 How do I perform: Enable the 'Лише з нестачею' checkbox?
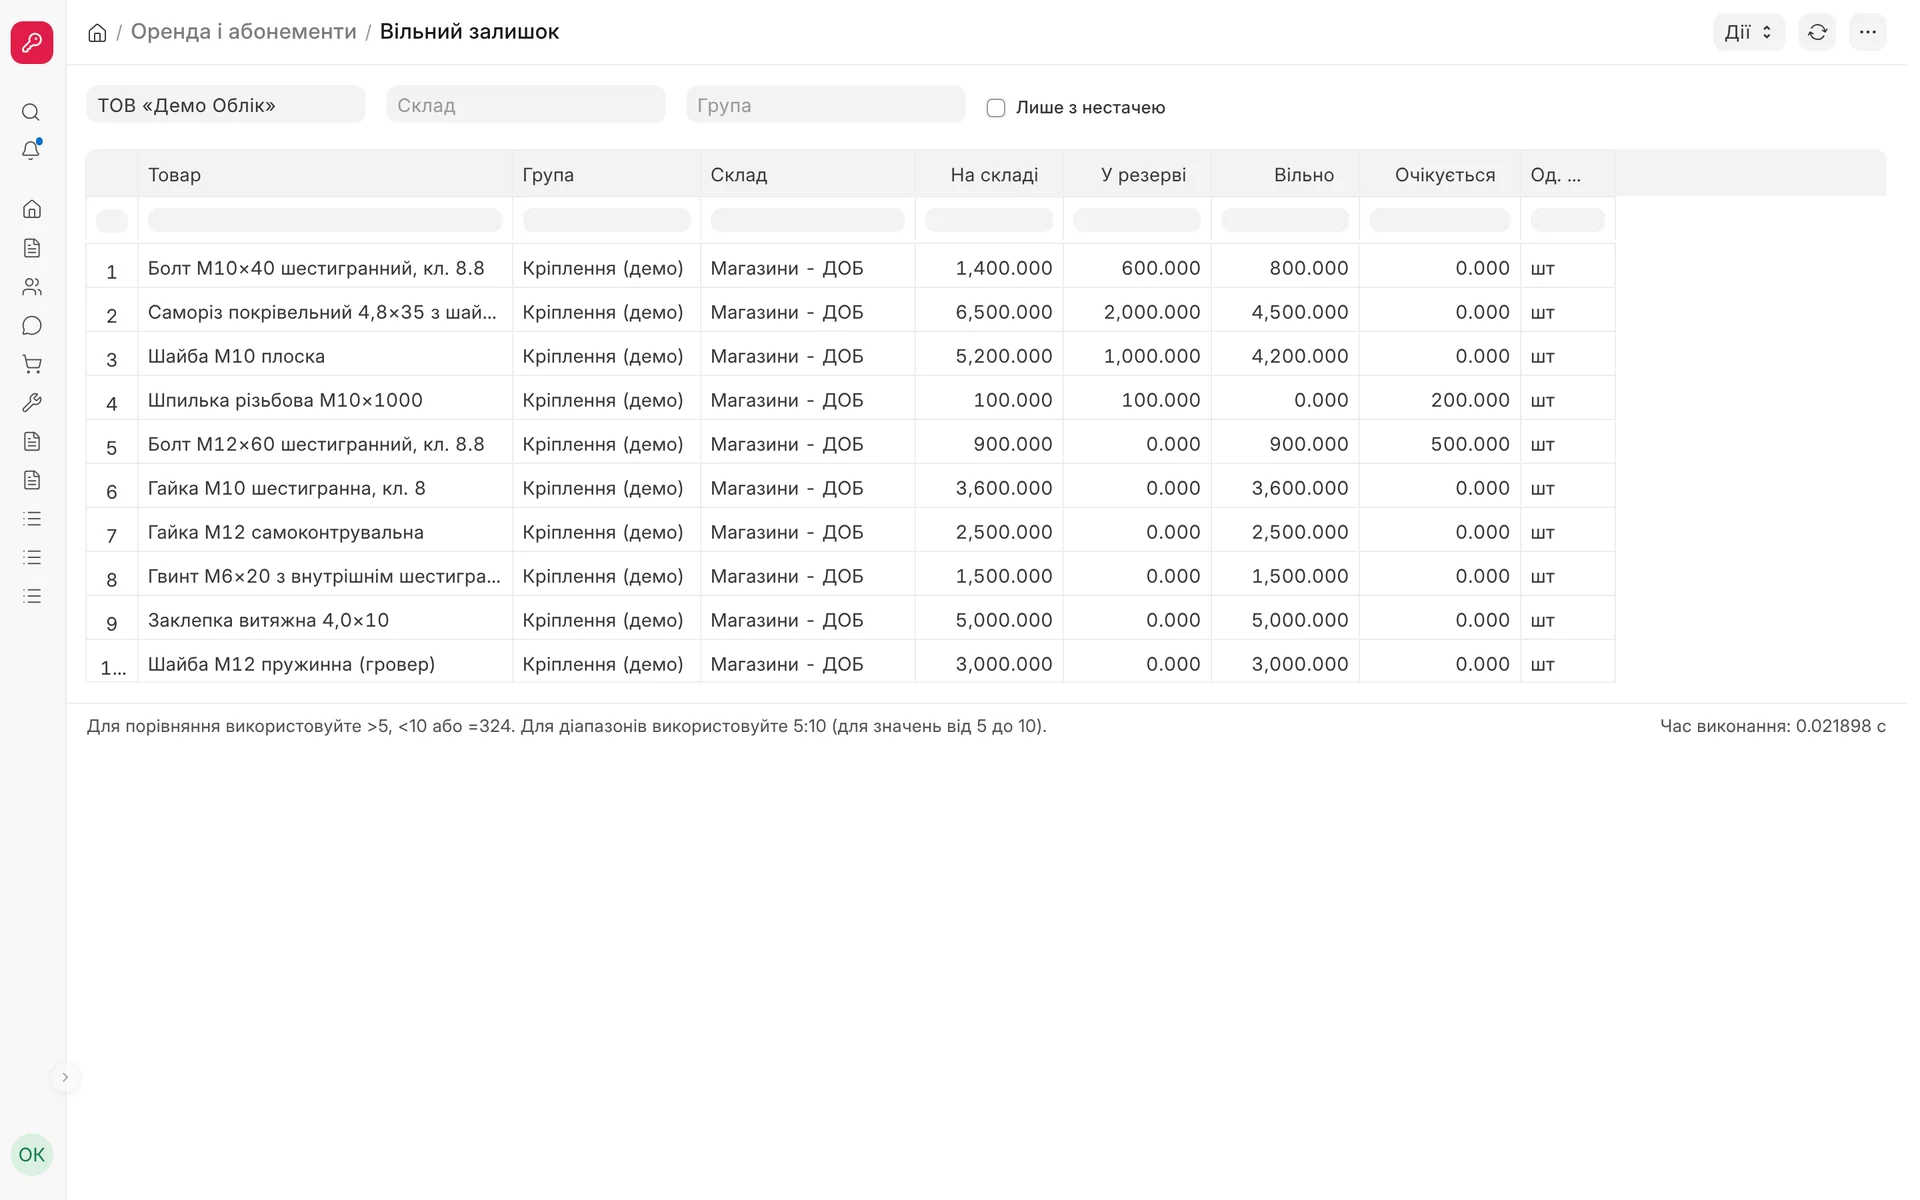coord(996,108)
